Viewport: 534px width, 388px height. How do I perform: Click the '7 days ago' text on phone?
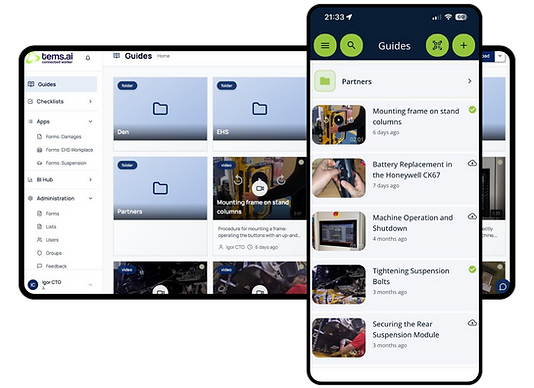(386, 186)
